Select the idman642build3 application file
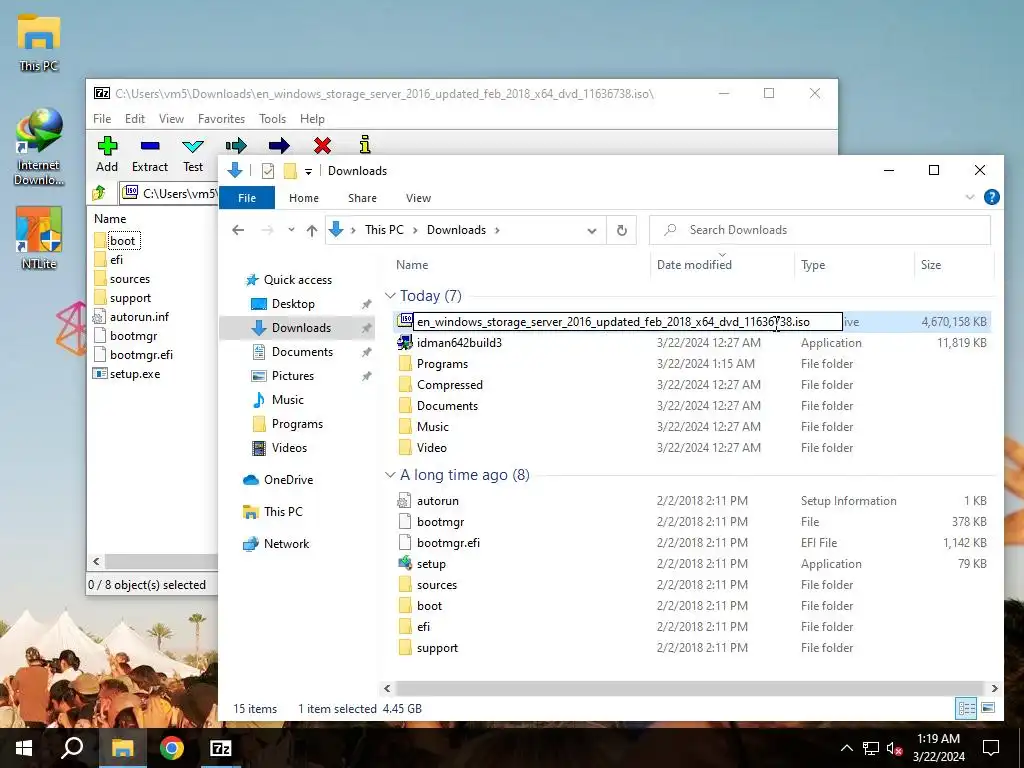This screenshot has width=1024, height=768. click(459, 343)
